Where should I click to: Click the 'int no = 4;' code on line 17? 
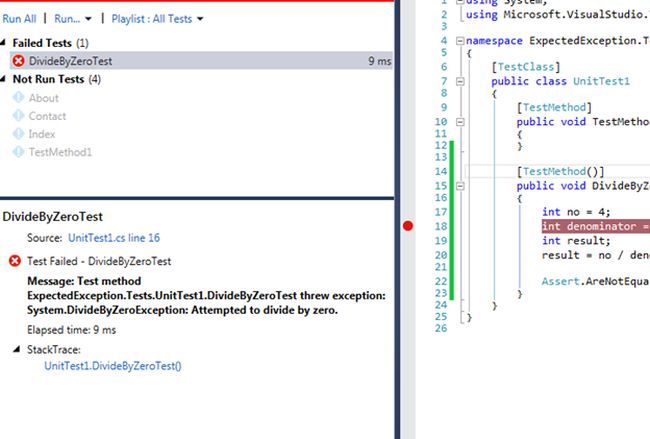(576, 212)
